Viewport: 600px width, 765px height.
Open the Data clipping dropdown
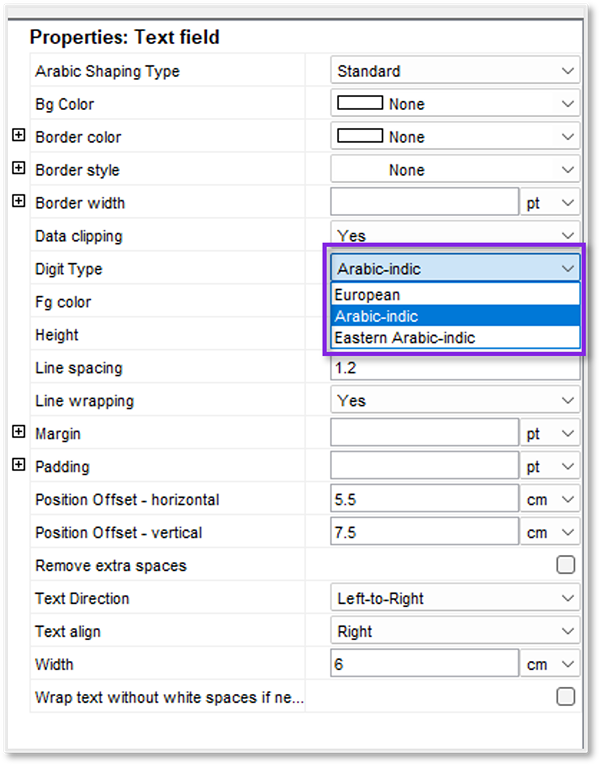pyautogui.click(x=455, y=234)
